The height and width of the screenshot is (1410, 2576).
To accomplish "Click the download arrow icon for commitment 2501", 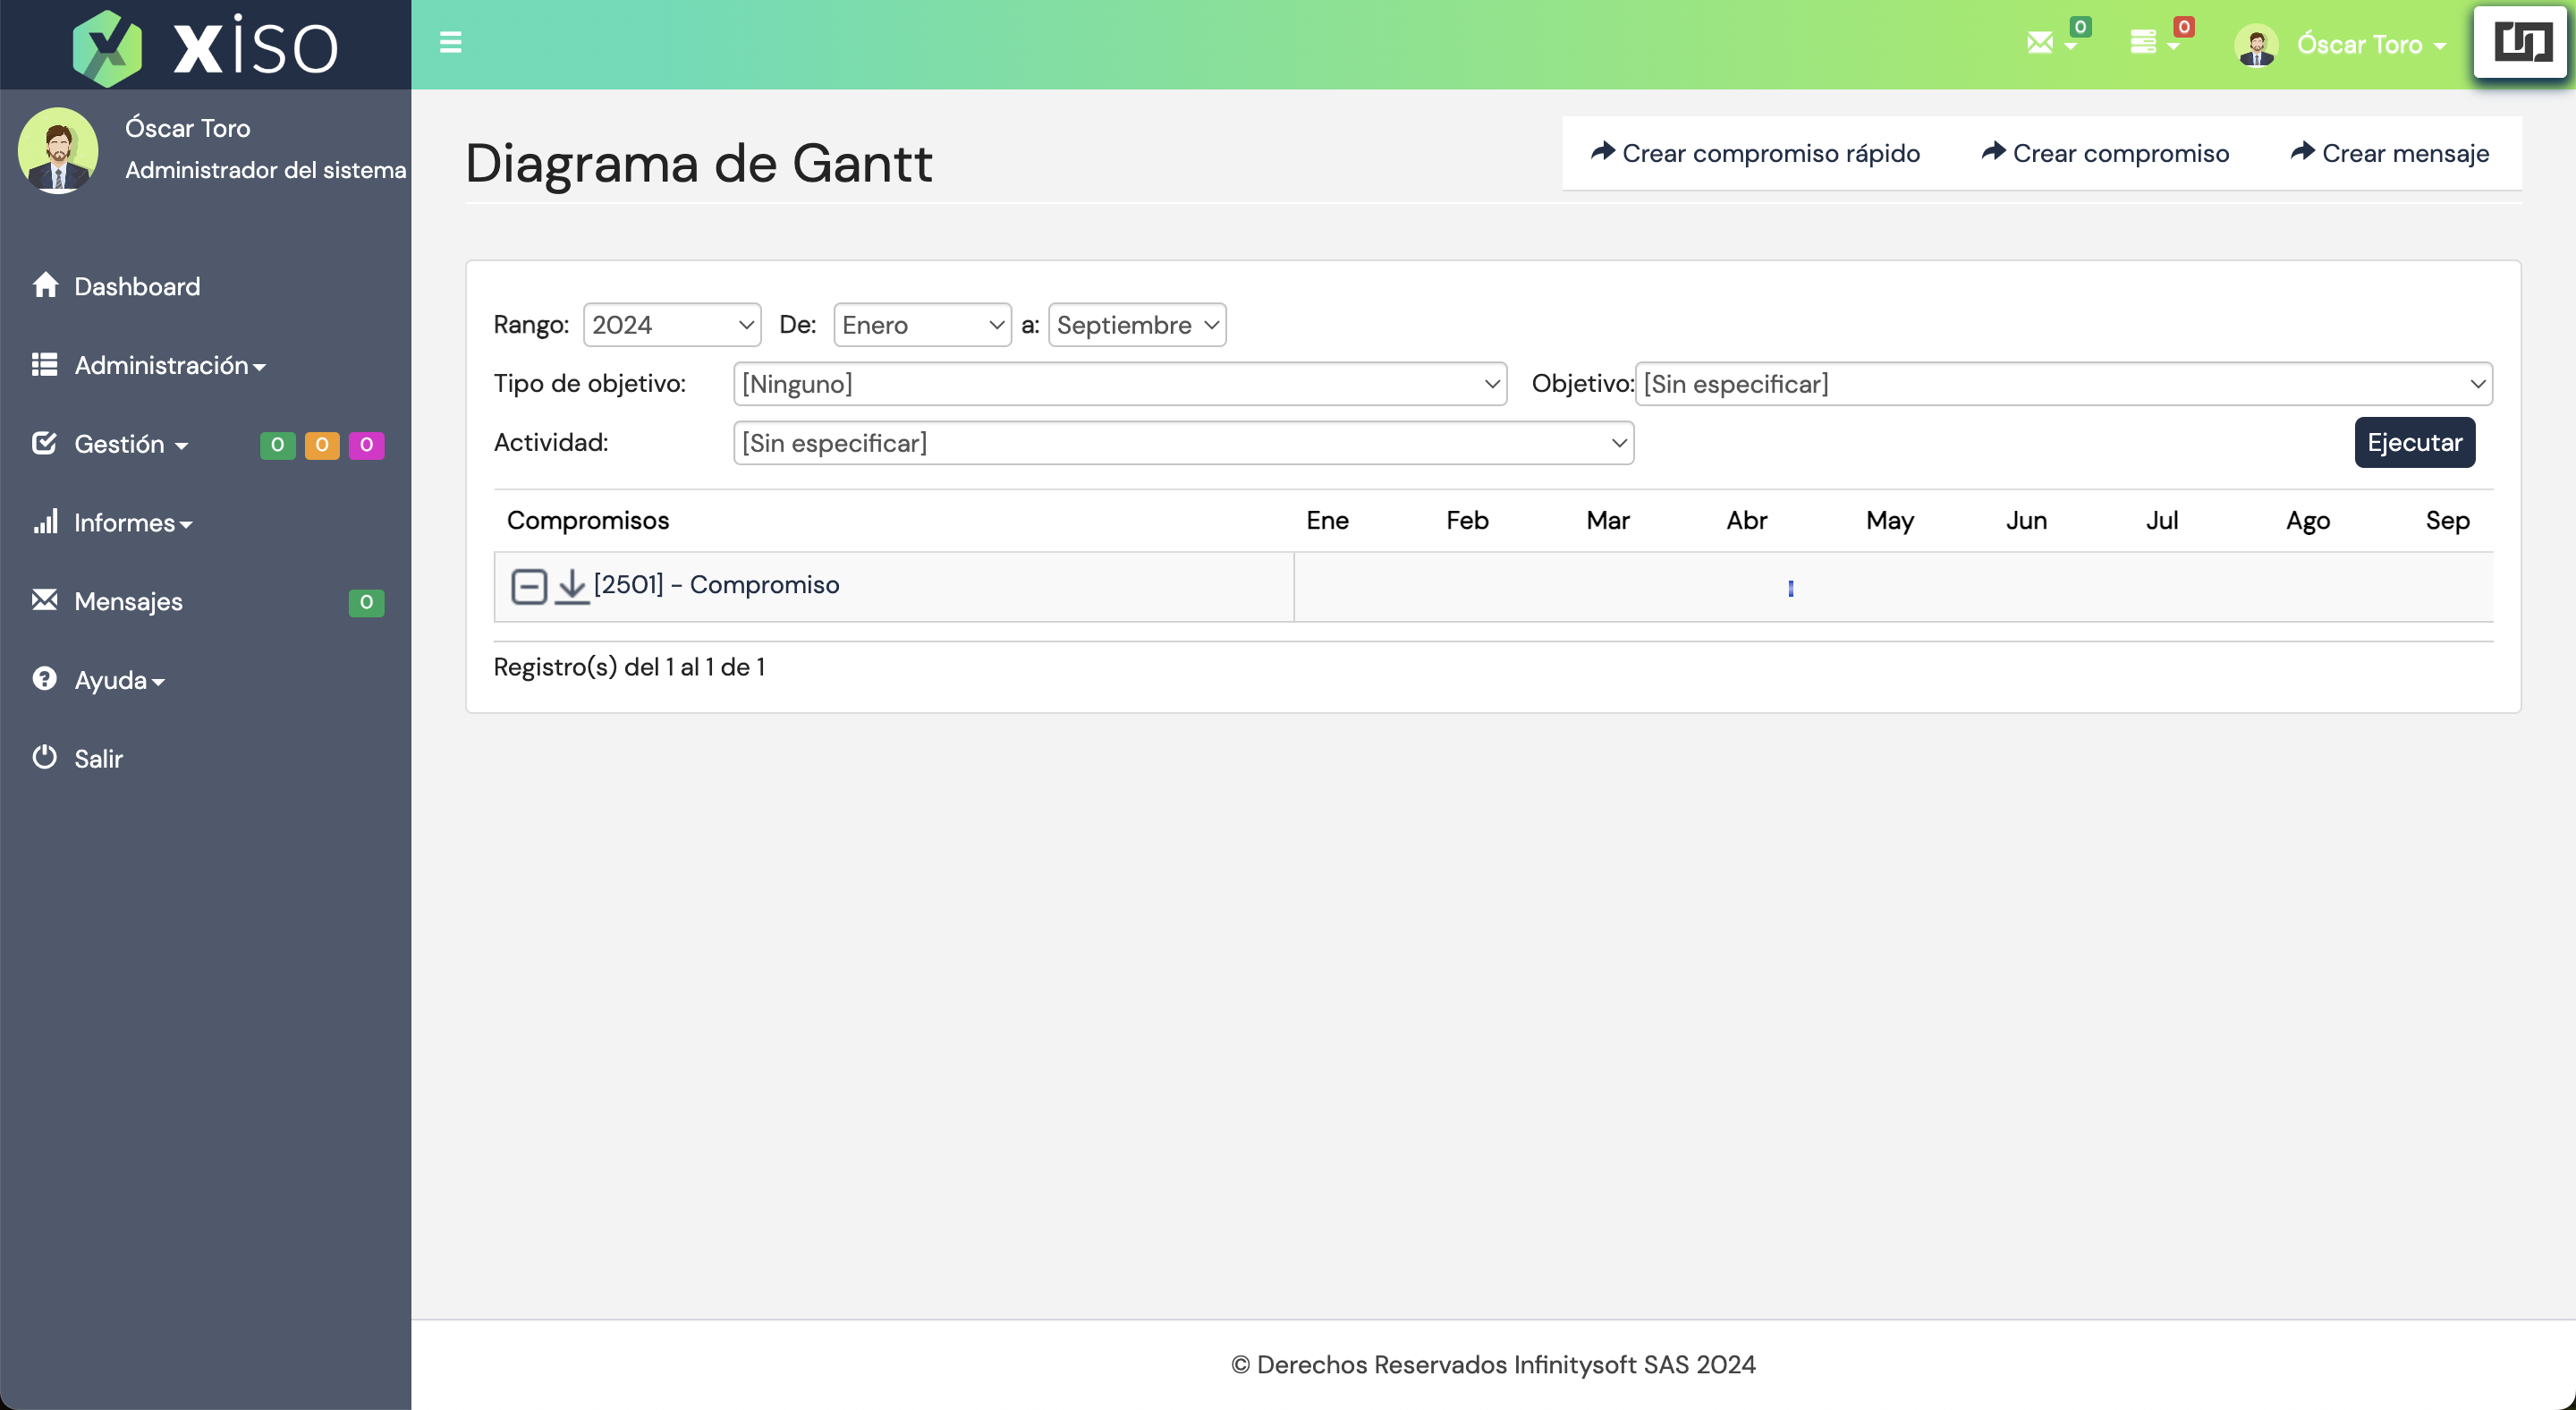I will point(571,585).
